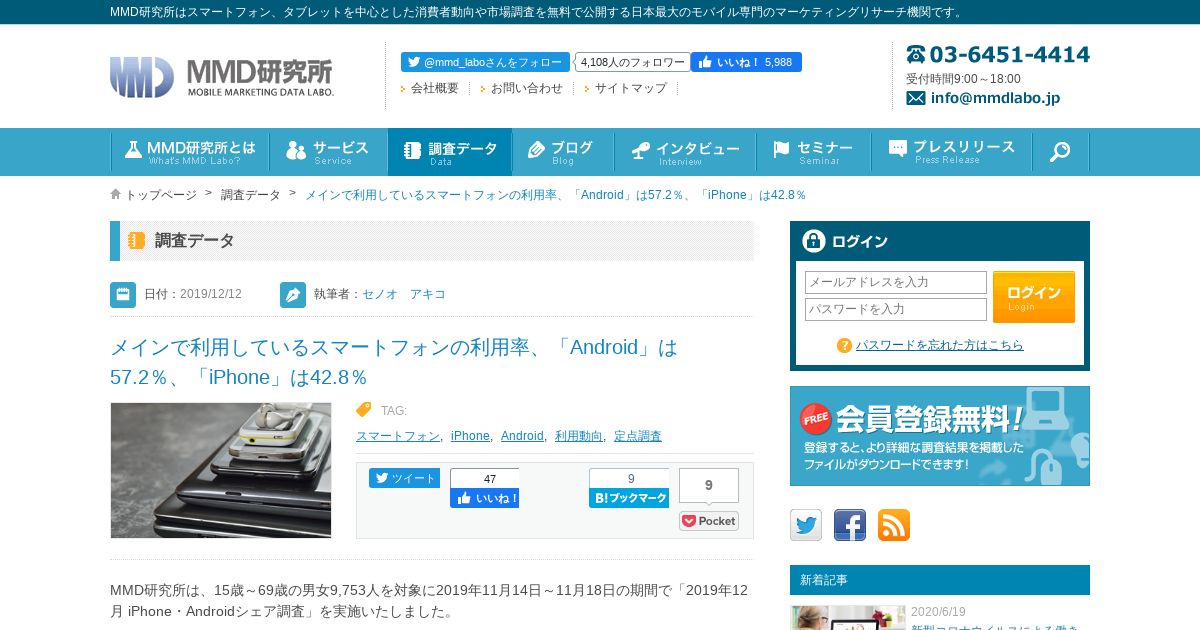
Task: Select the iPhone tag
Action: click(470, 436)
